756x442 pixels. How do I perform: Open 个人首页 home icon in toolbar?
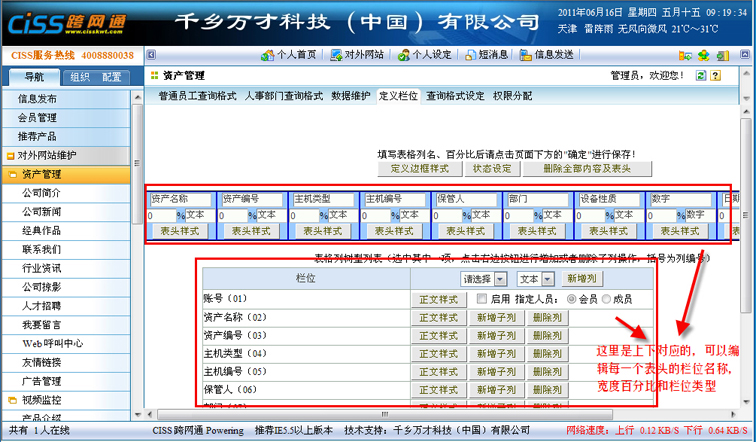tap(266, 55)
